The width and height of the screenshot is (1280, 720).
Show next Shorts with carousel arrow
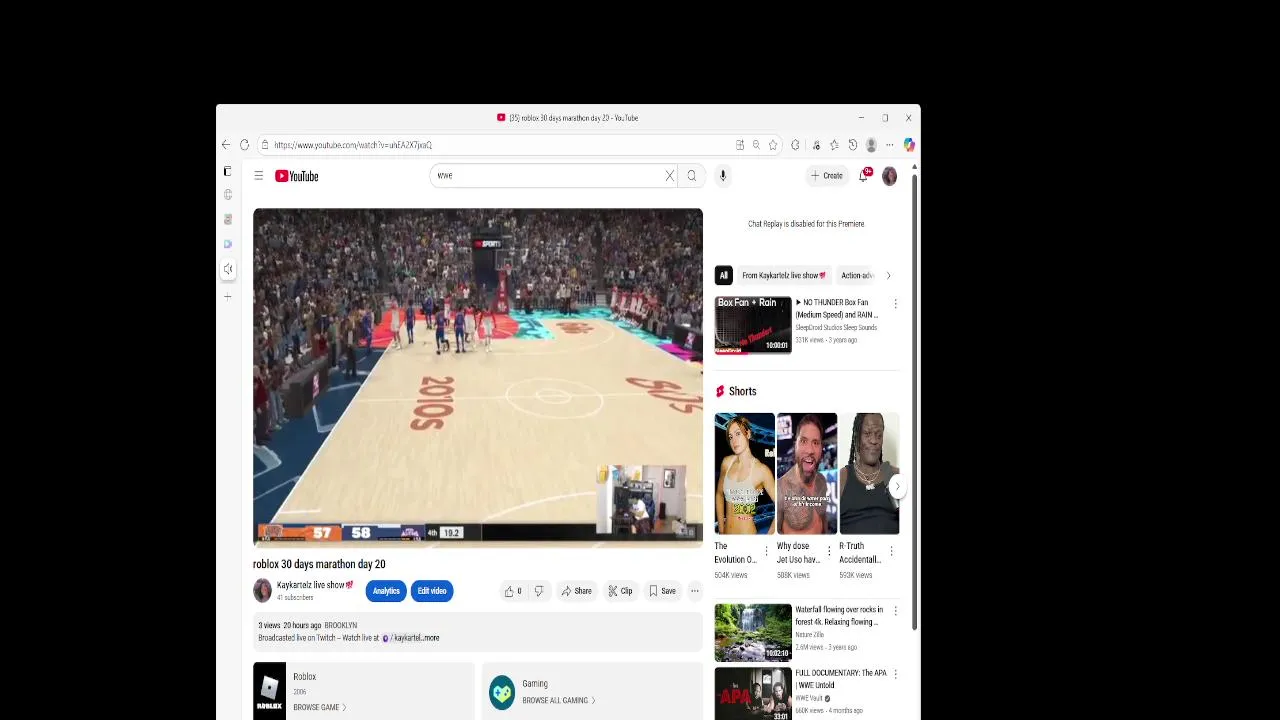tap(897, 487)
